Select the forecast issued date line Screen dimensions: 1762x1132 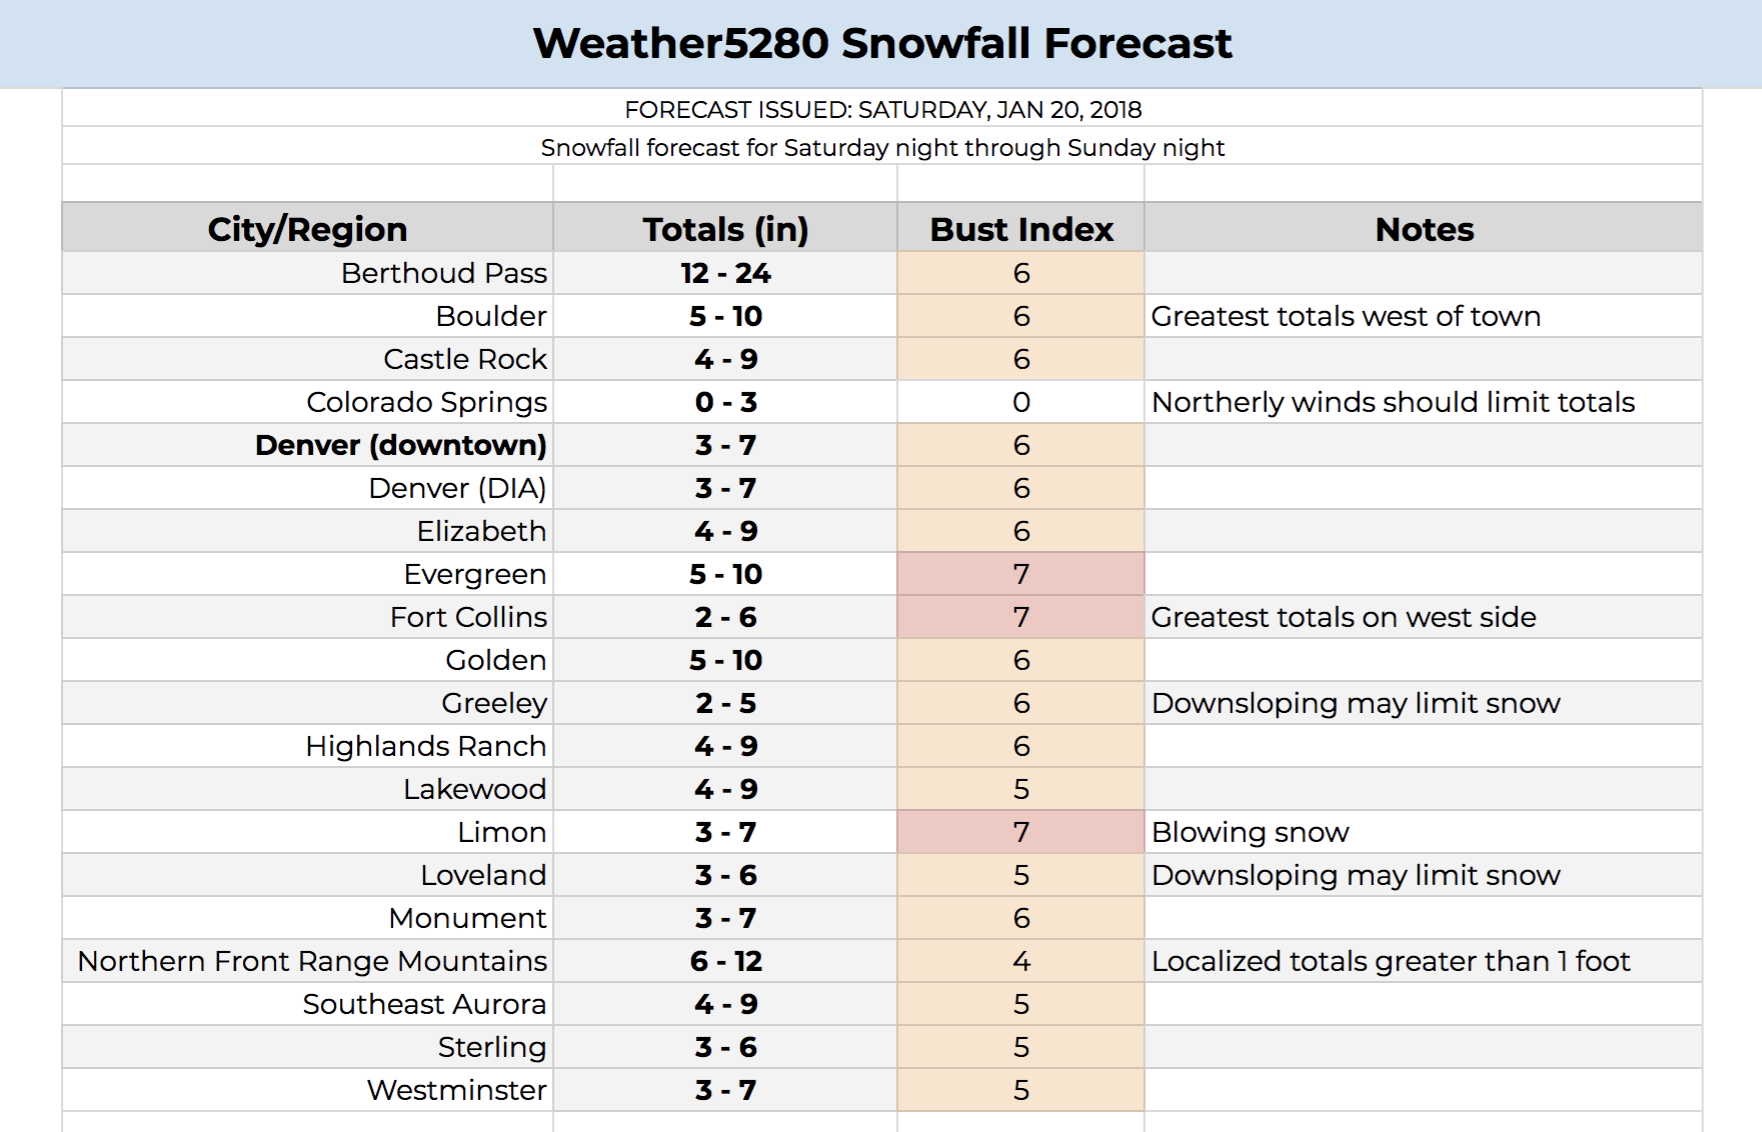(x=882, y=109)
